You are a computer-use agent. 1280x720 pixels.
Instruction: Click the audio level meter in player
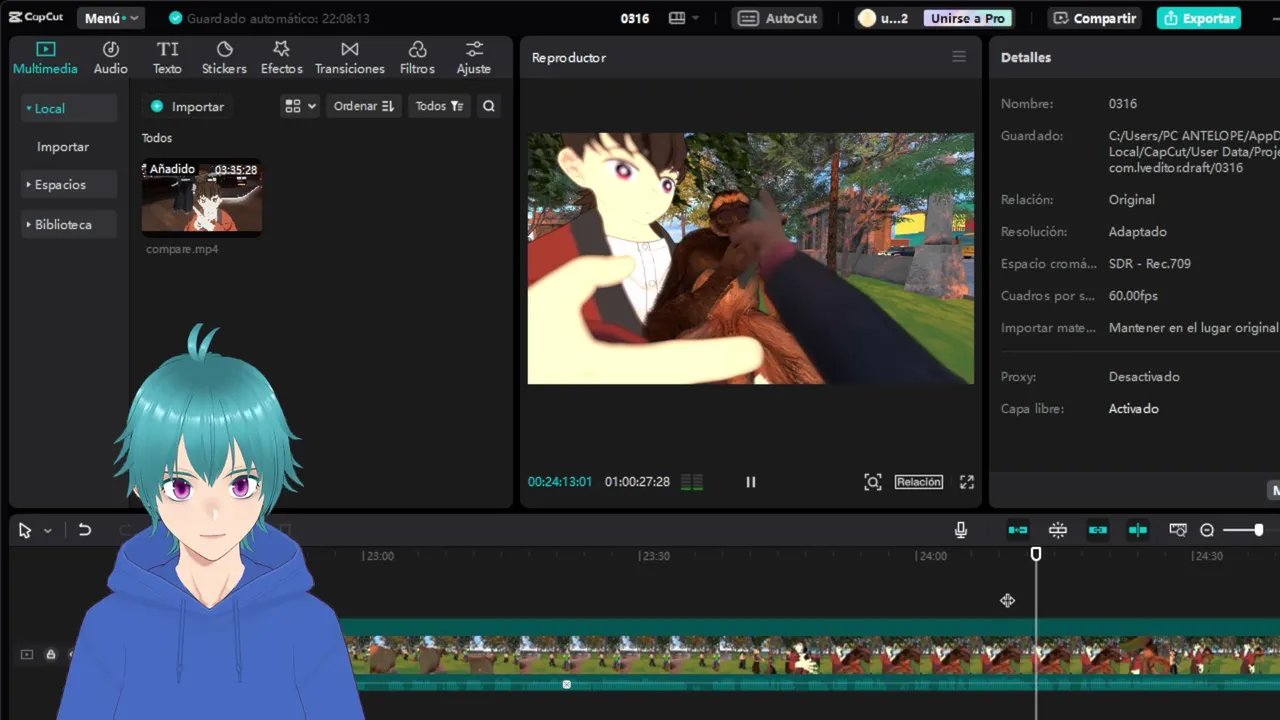pyautogui.click(x=692, y=482)
